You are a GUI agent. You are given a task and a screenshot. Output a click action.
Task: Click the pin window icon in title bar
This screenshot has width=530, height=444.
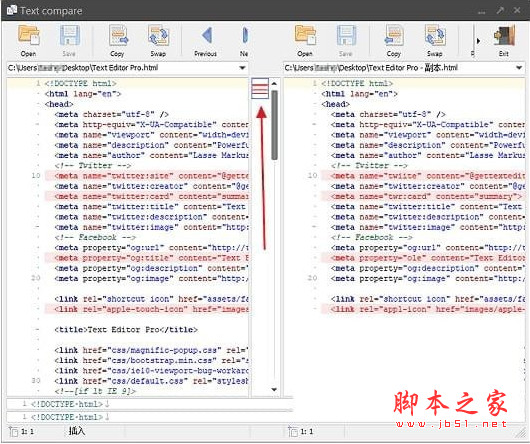(x=500, y=11)
